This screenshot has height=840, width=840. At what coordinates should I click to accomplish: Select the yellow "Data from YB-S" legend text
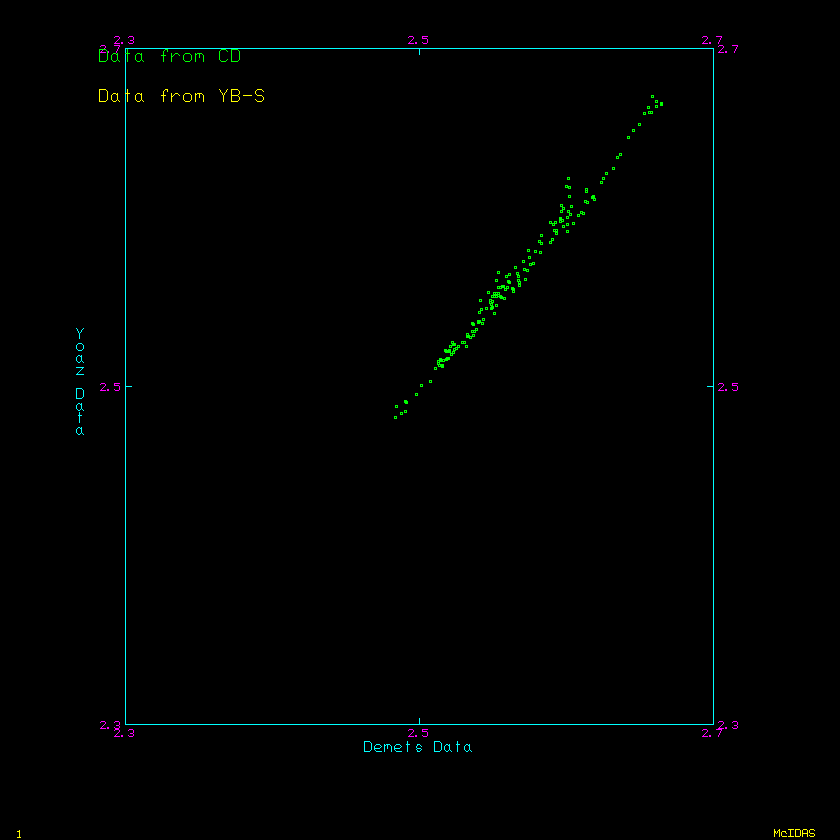point(181,97)
